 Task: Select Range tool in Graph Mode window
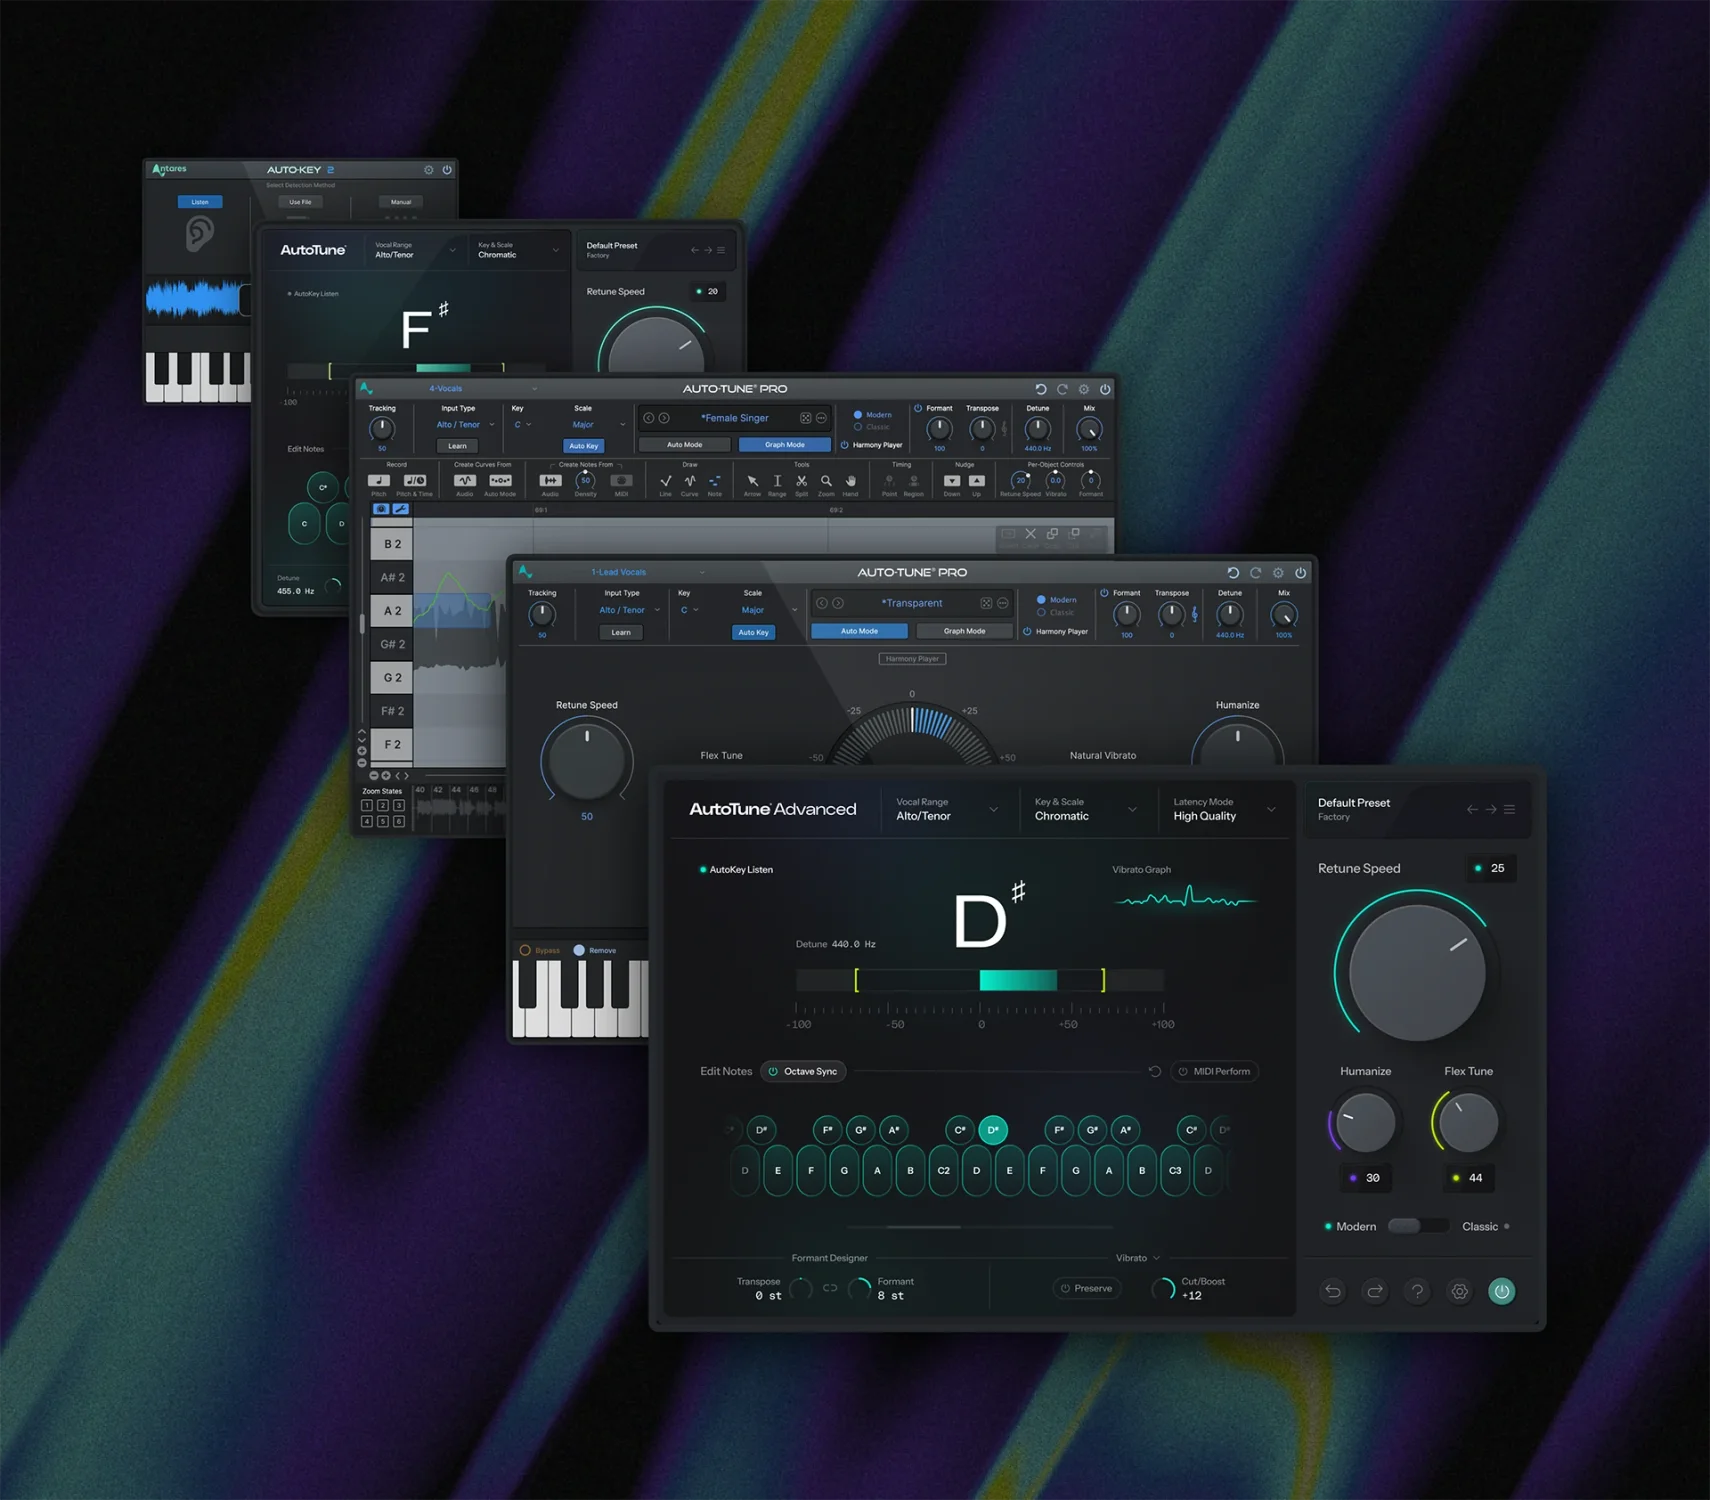click(x=777, y=481)
